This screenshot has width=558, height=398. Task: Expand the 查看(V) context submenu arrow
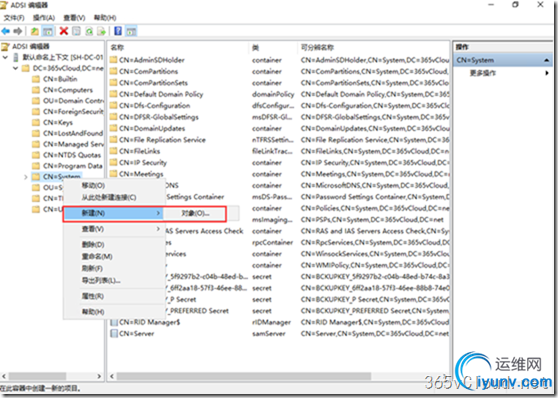coord(158,229)
